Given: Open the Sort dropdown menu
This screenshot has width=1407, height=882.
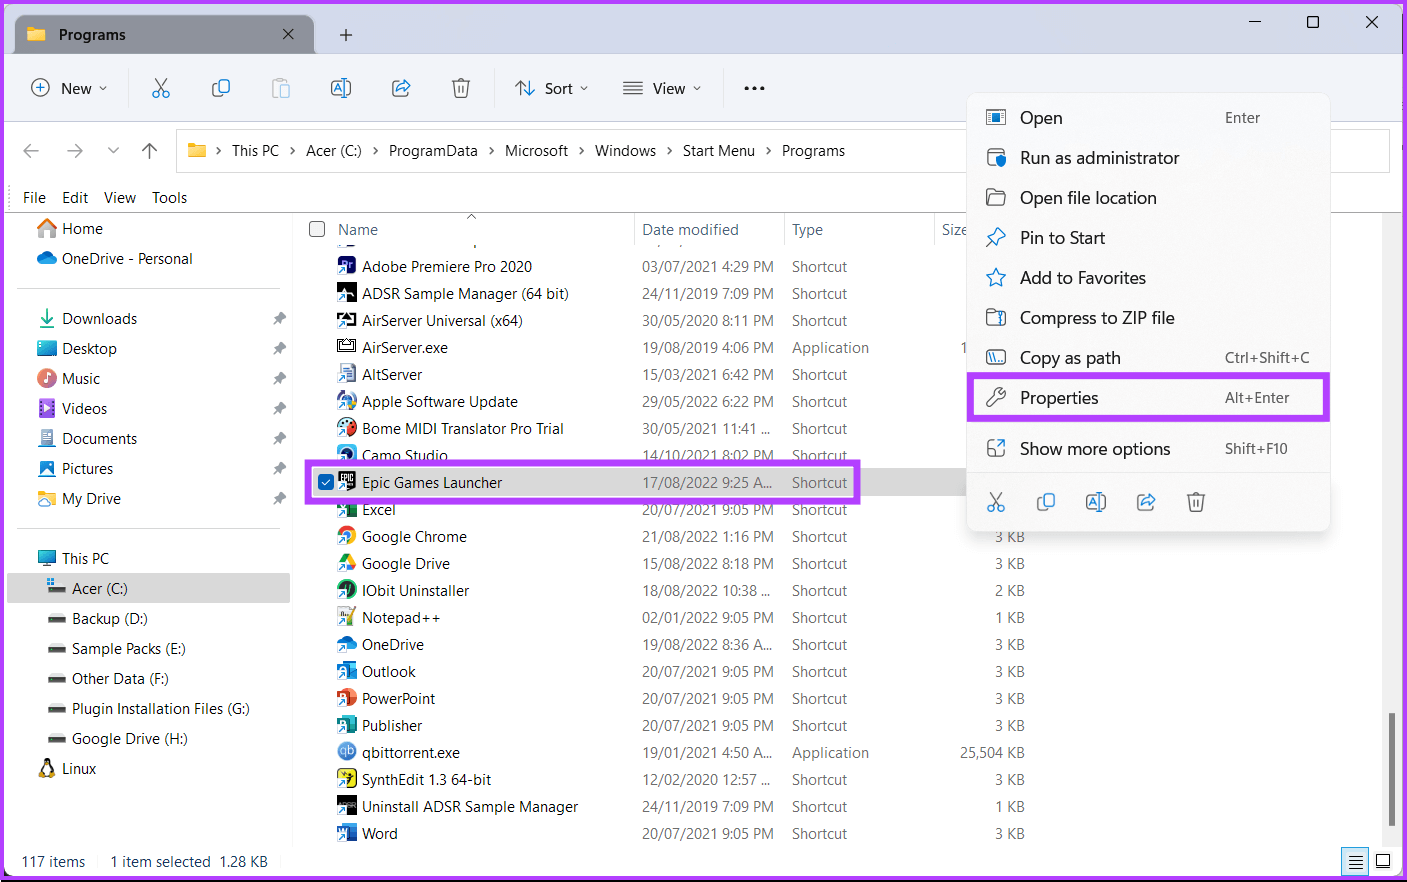Looking at the screenshot, I should coord(551,88).
